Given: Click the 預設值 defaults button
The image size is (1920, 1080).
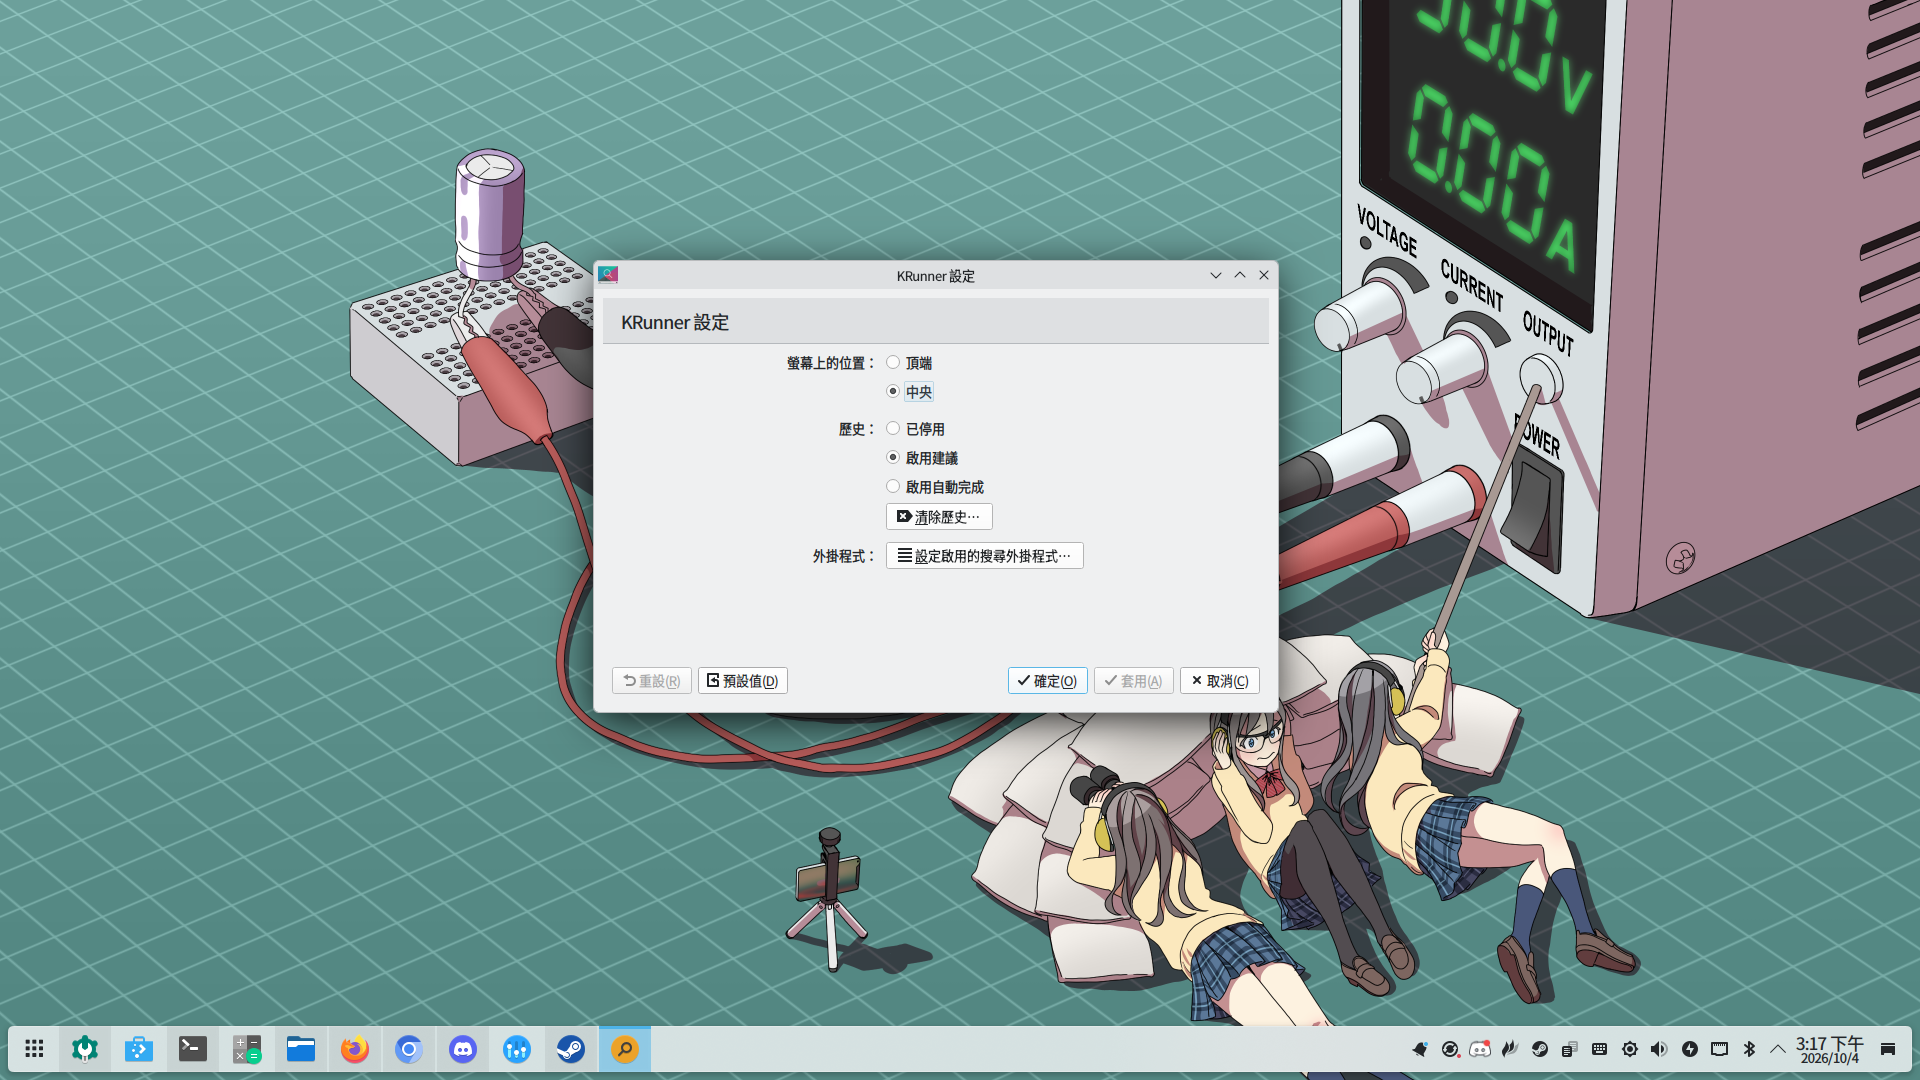Looking at the screenshot, I should pyautogui.click(x=743, y=681).
